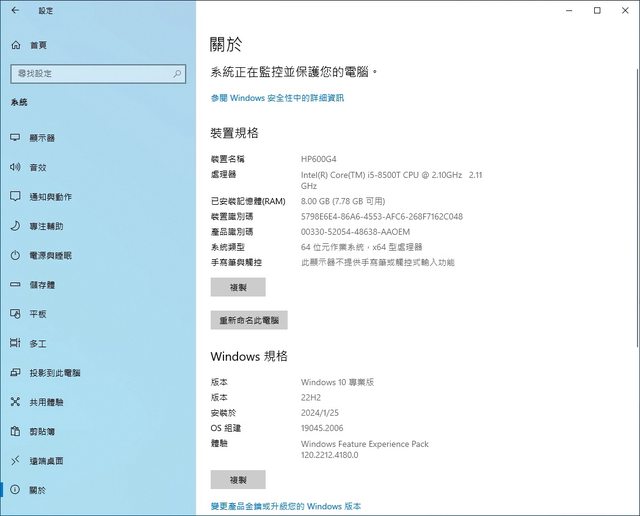Select the 通知與動作 notification icon
This screenshot has height=516, width=640.
[x=15, y=196]
